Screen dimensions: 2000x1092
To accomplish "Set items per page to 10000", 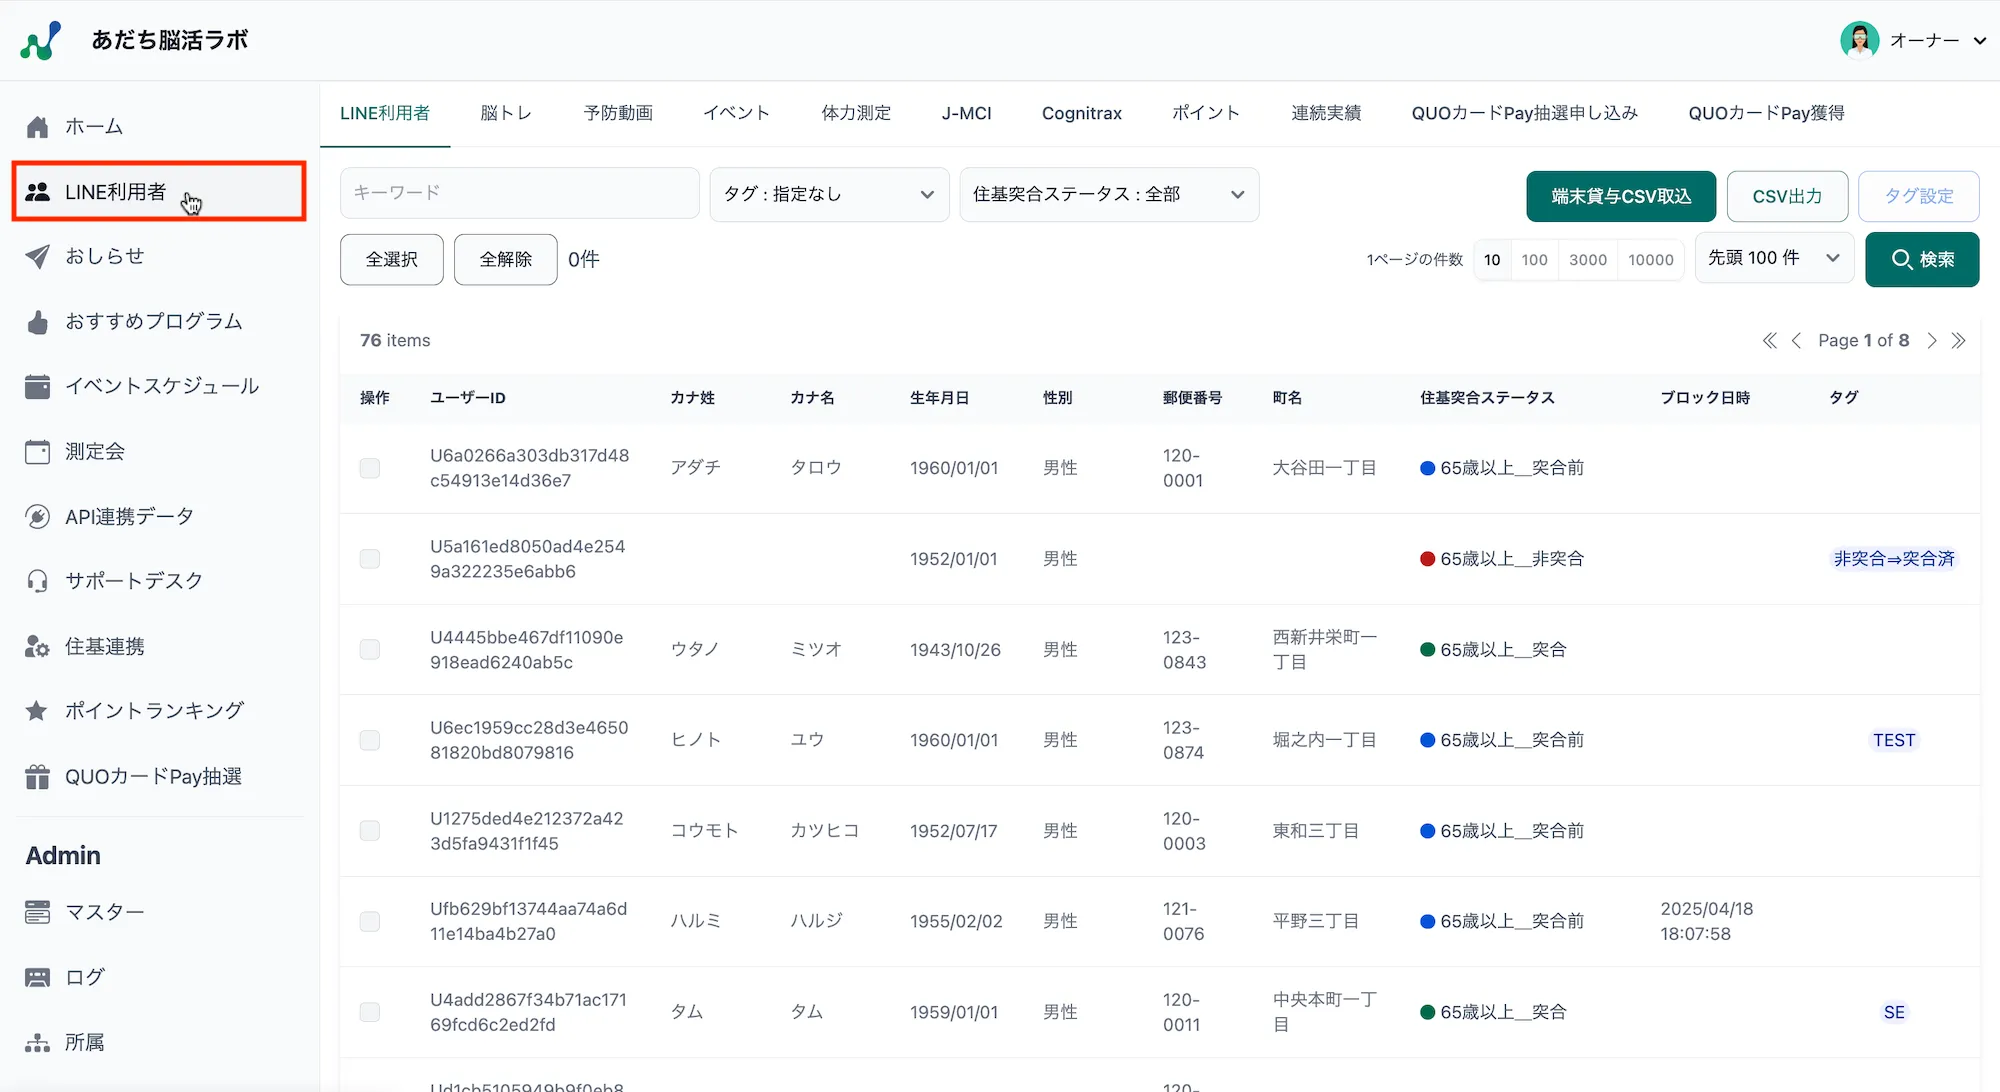I will click(x=1650, y=260).
